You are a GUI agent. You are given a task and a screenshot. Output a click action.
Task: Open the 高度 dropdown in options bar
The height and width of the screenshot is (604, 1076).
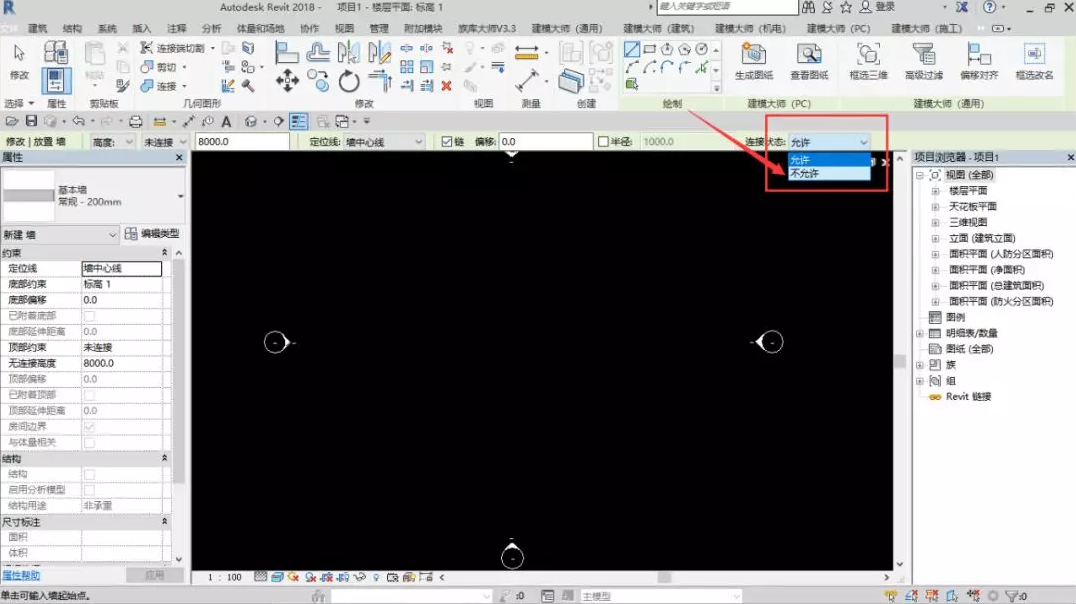(x=113, y=141)
